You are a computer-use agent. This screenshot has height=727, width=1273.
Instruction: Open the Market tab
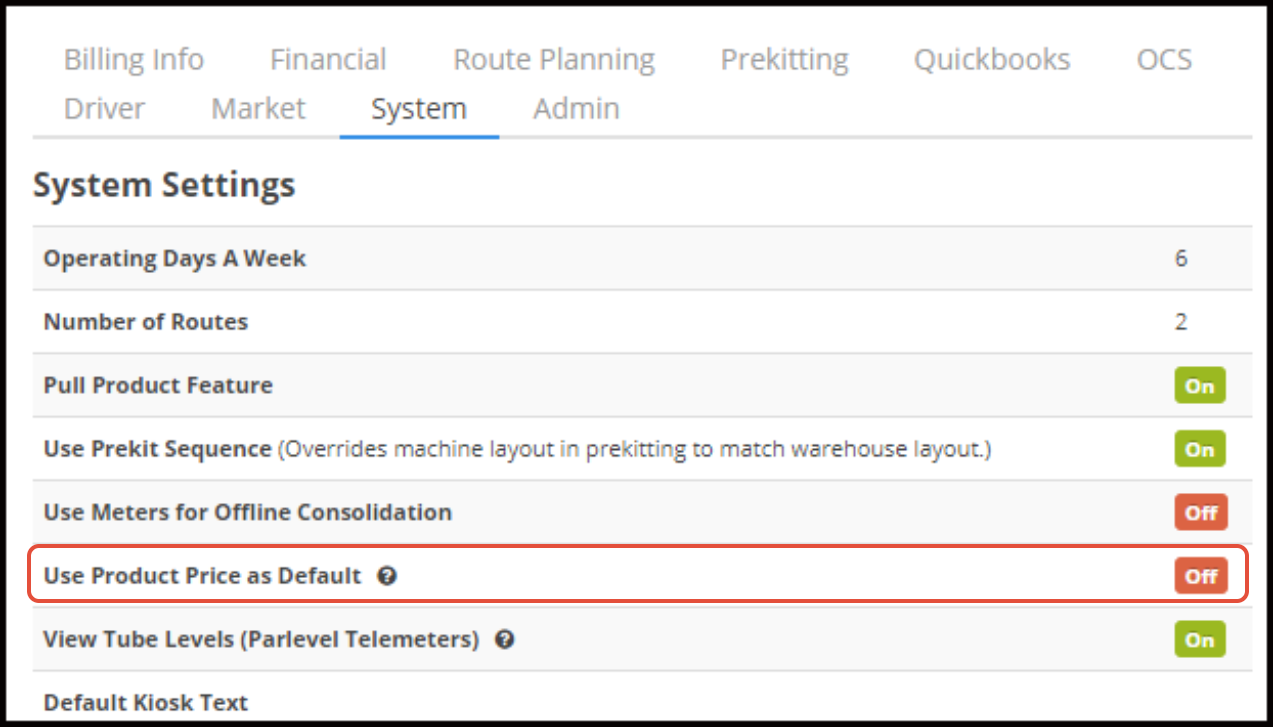click(258, 108)
